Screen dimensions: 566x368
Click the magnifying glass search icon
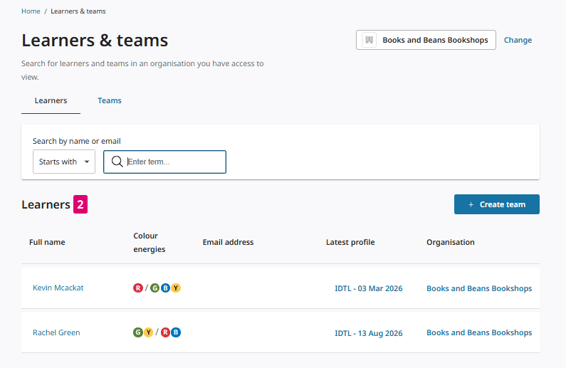(x=117, y=161)
